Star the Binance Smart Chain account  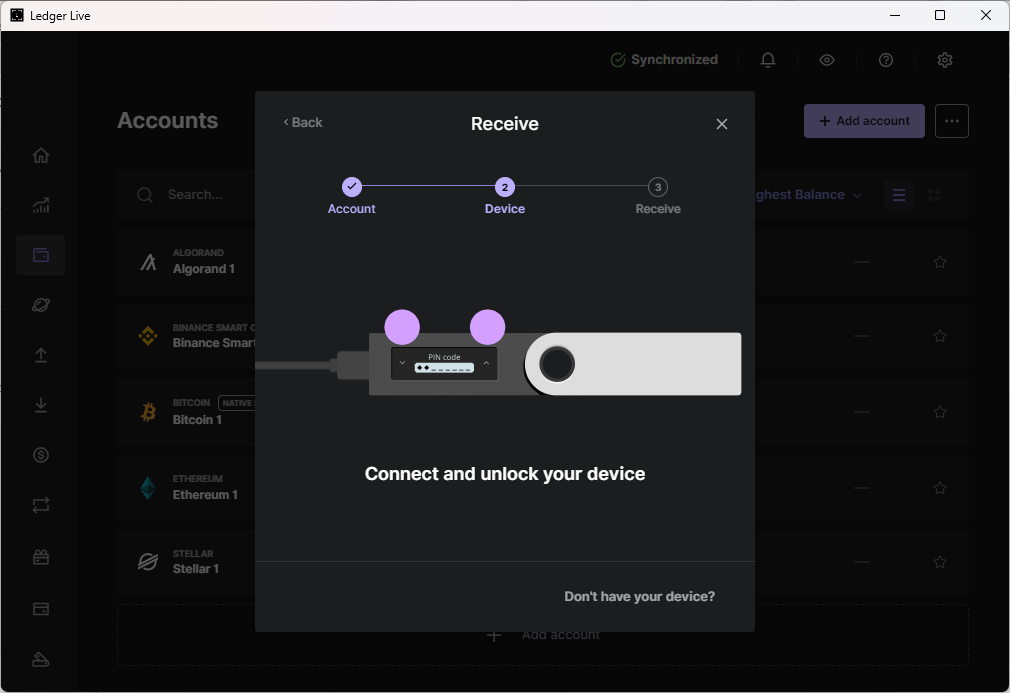(940, 336)
